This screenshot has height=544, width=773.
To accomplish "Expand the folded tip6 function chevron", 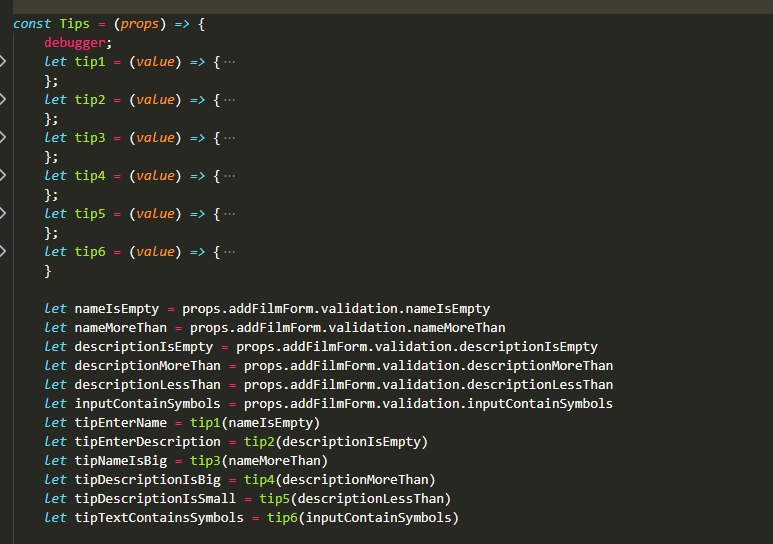I will (x=2, y=251).
